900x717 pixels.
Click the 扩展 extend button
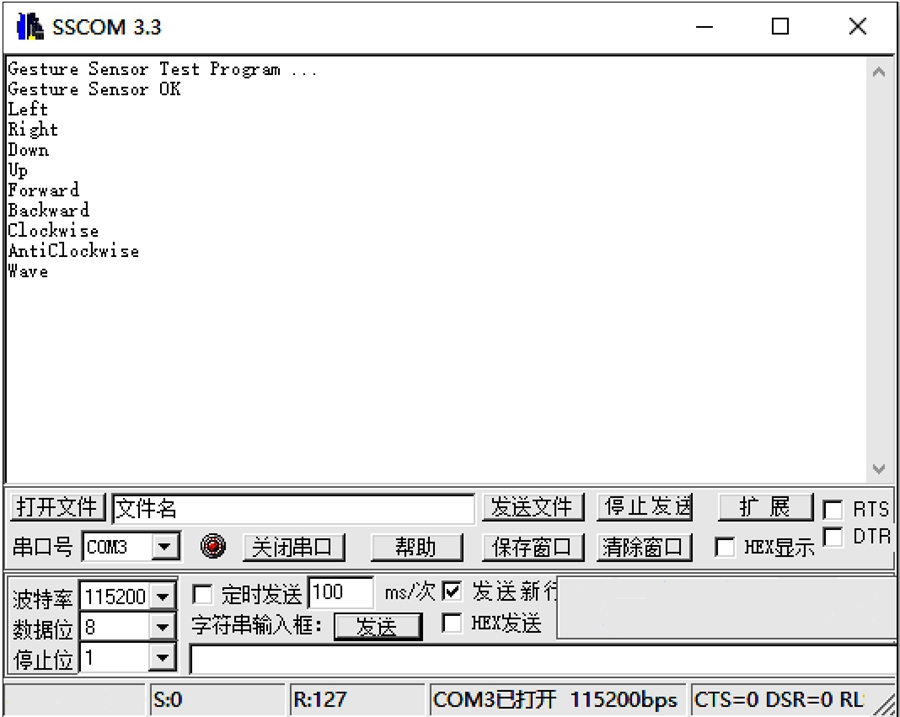coord(765,507)
